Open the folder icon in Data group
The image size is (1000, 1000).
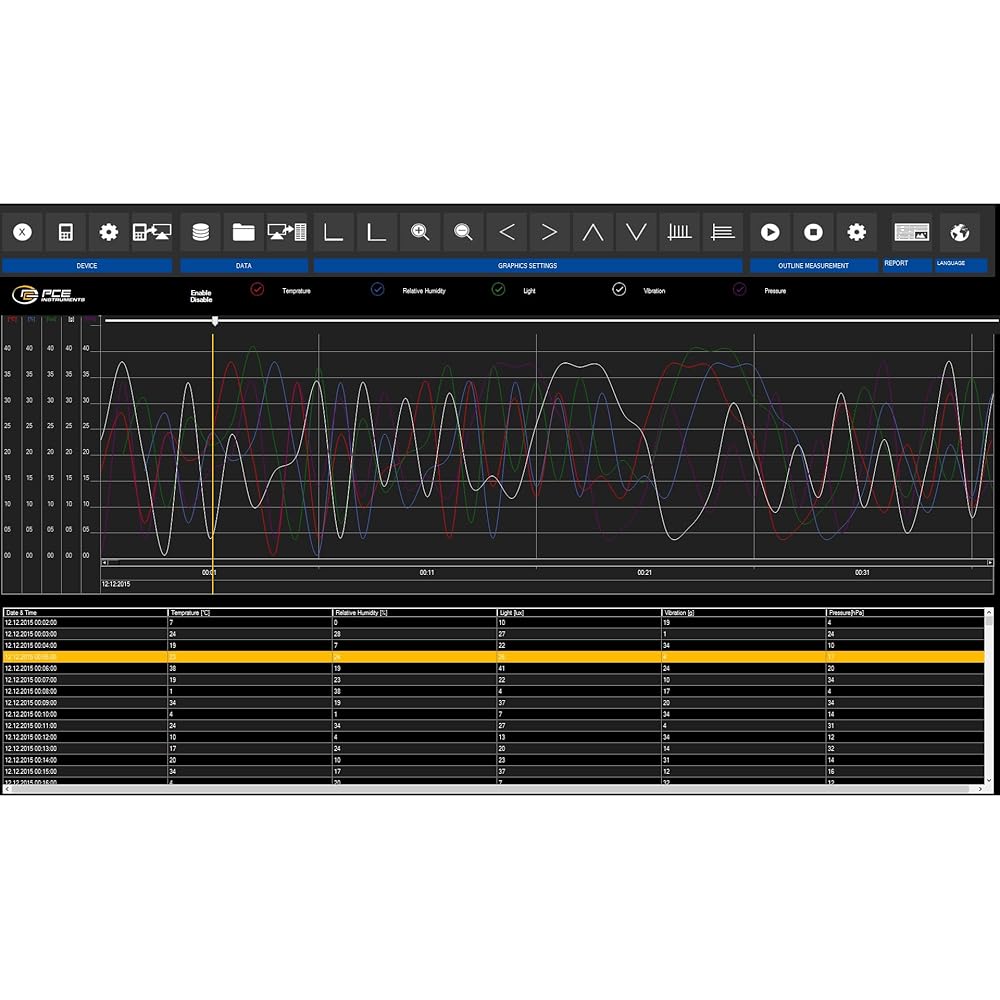(x=243, y=232)
